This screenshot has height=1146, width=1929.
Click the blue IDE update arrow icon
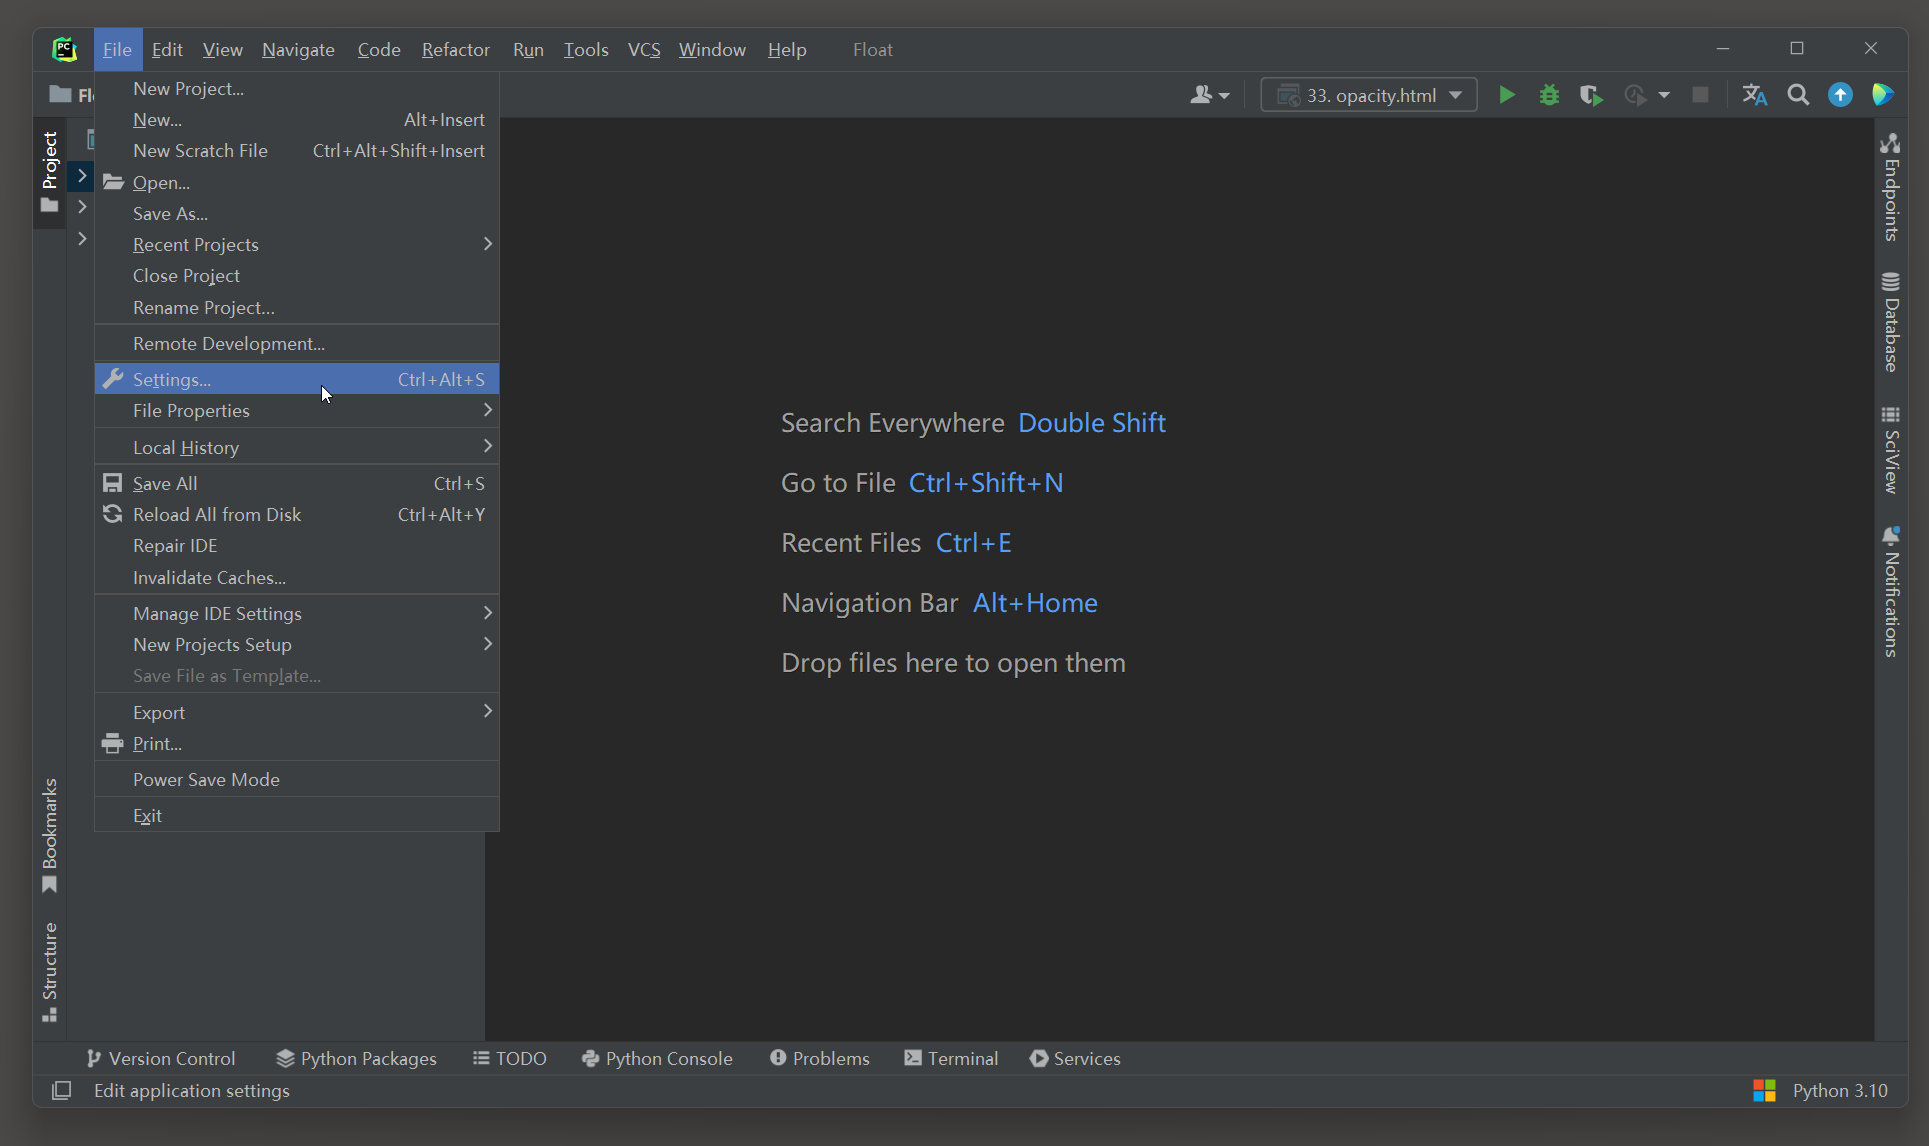[1840, 95]
